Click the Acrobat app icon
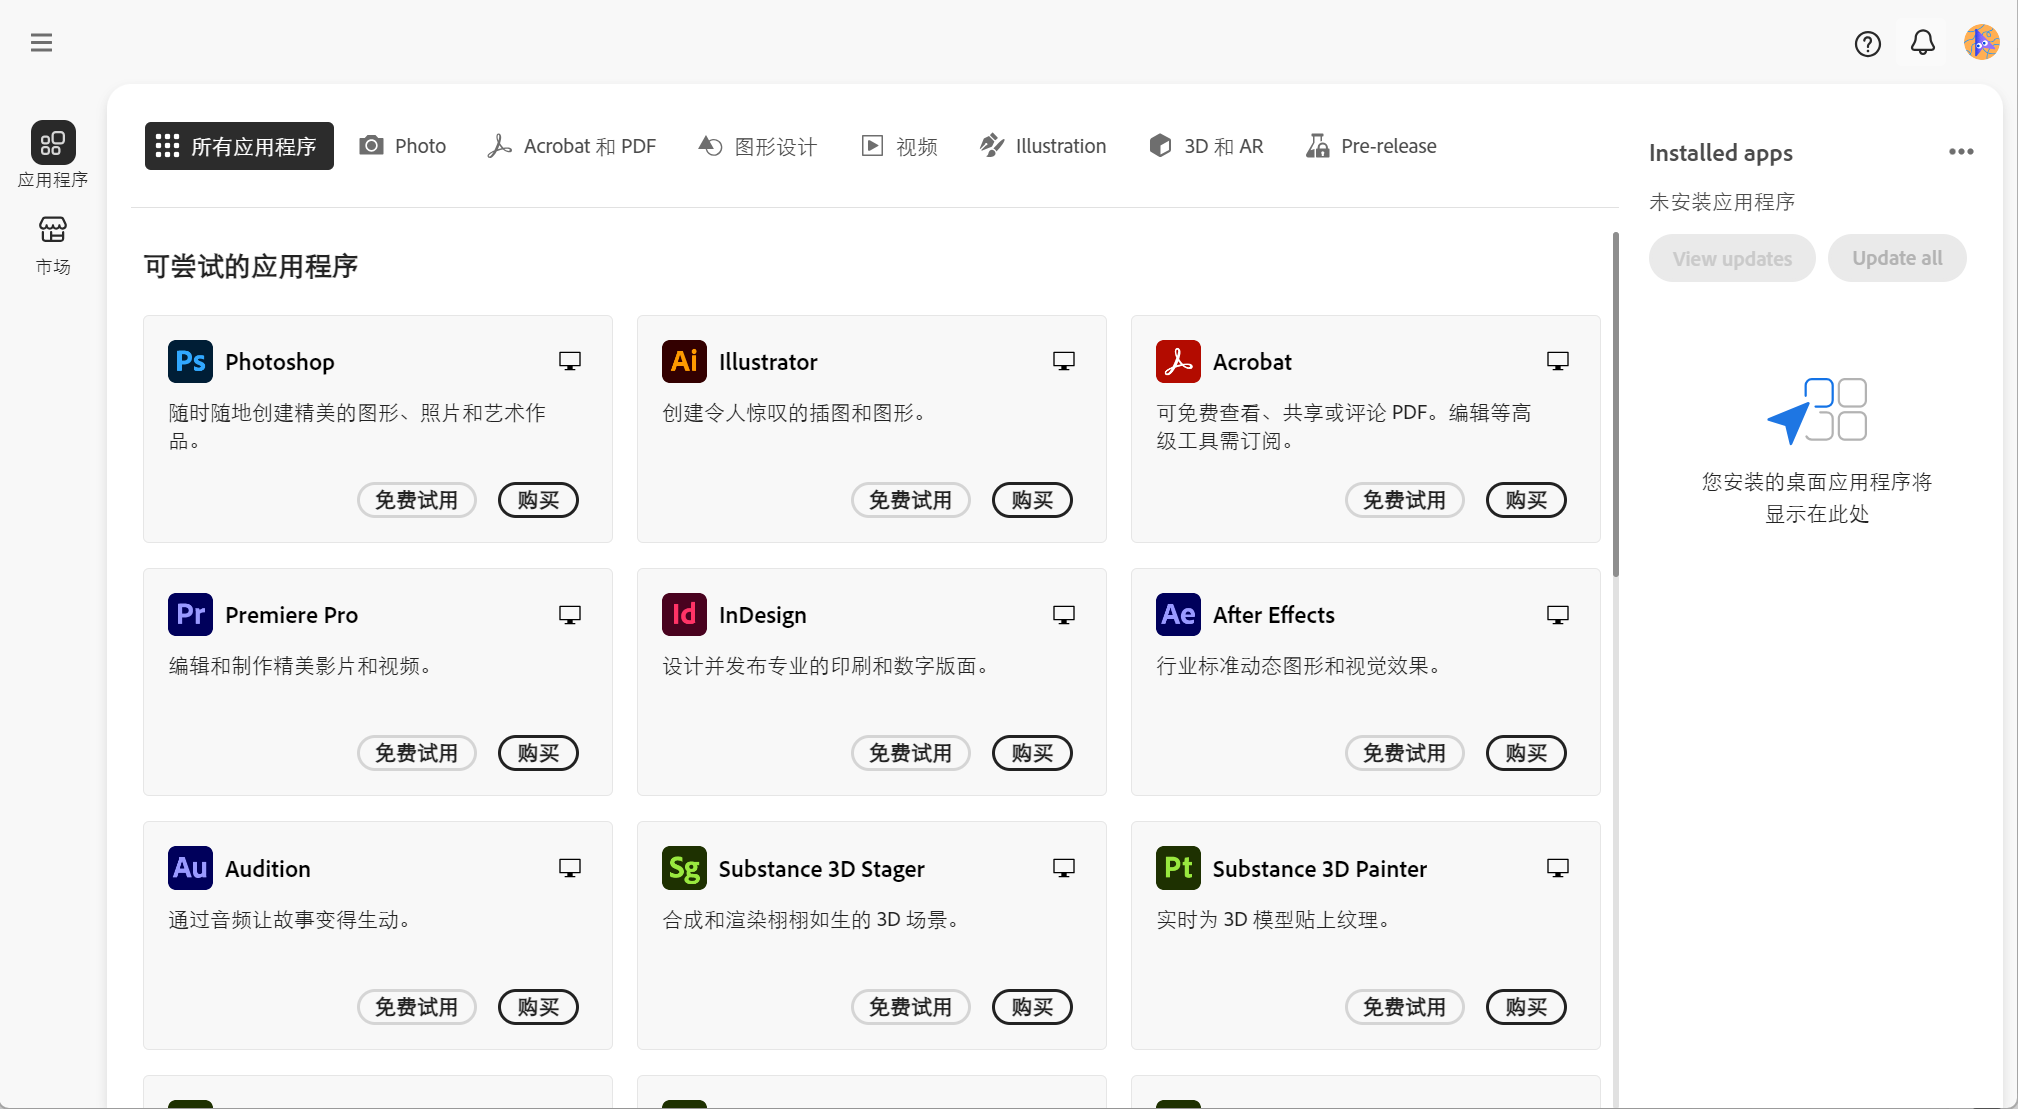The height and width of the screenshot is (1109, 2018). (x=1178, y=362)
